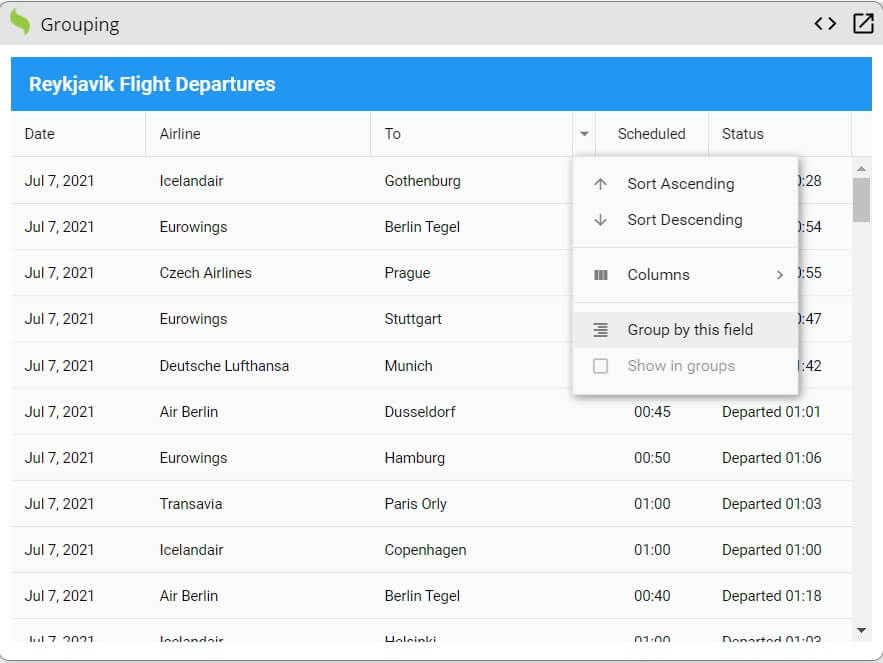Screen dimensions: 883x663
Task: Click the Scheduled column header
Action: click(651, 133)
